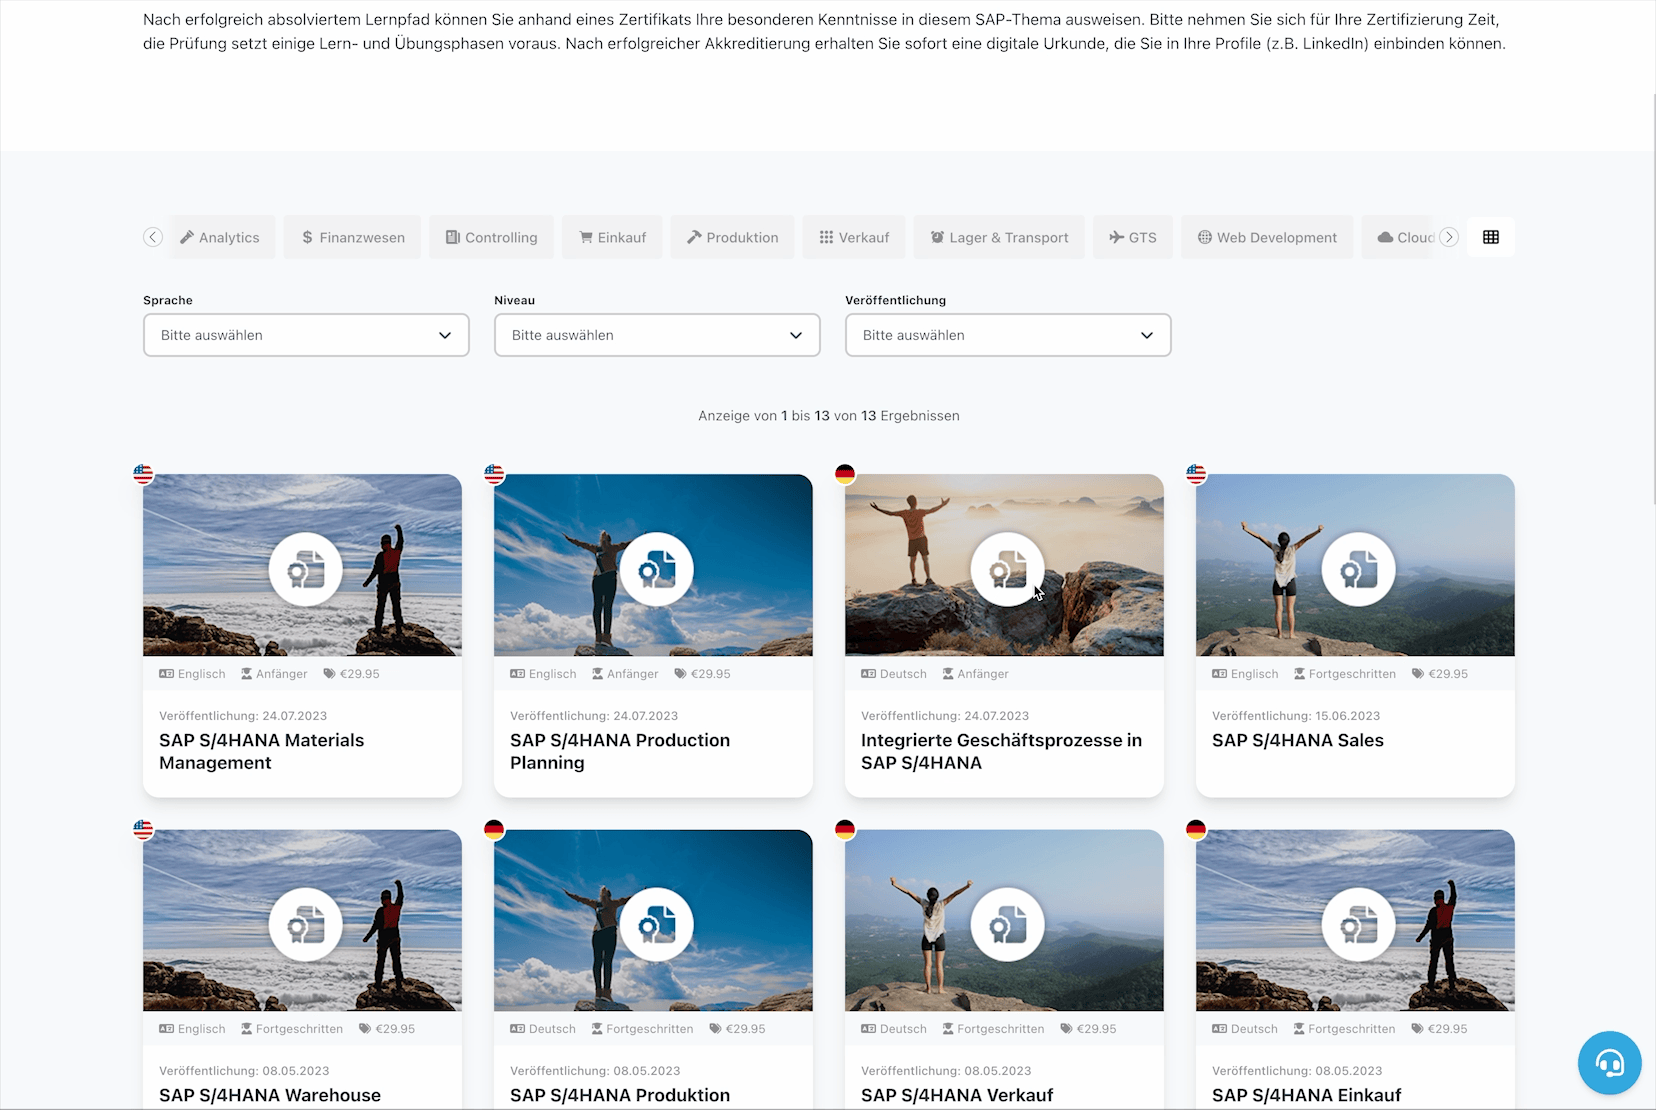This screenshot has width=1656, height=1110.
Task: Open Integrierte Geschäftsprozesse in SAP S/4HANA title
Action: (1001, 751)
